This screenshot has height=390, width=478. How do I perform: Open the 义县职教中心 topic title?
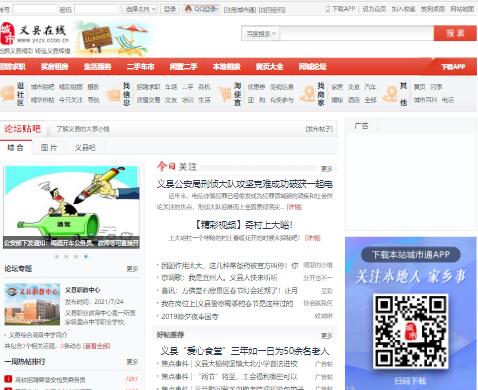82,290
